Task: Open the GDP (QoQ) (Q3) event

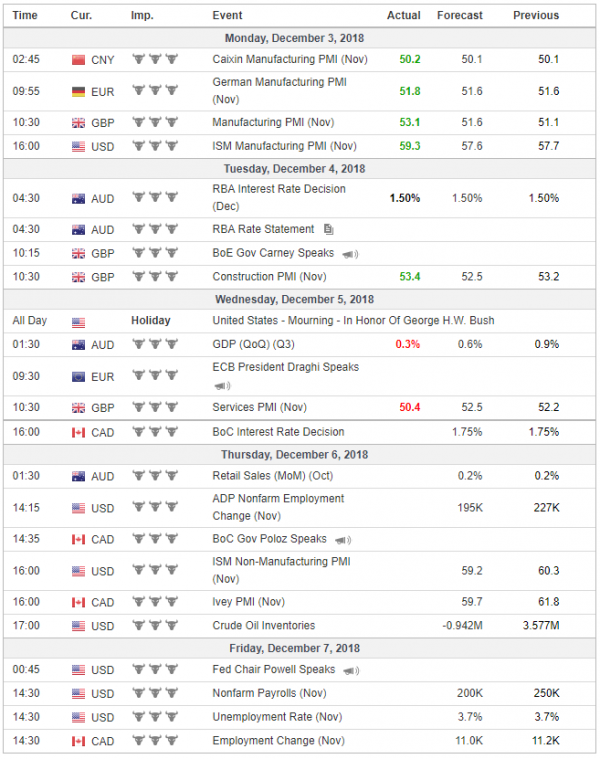Action: click(254, 345)
